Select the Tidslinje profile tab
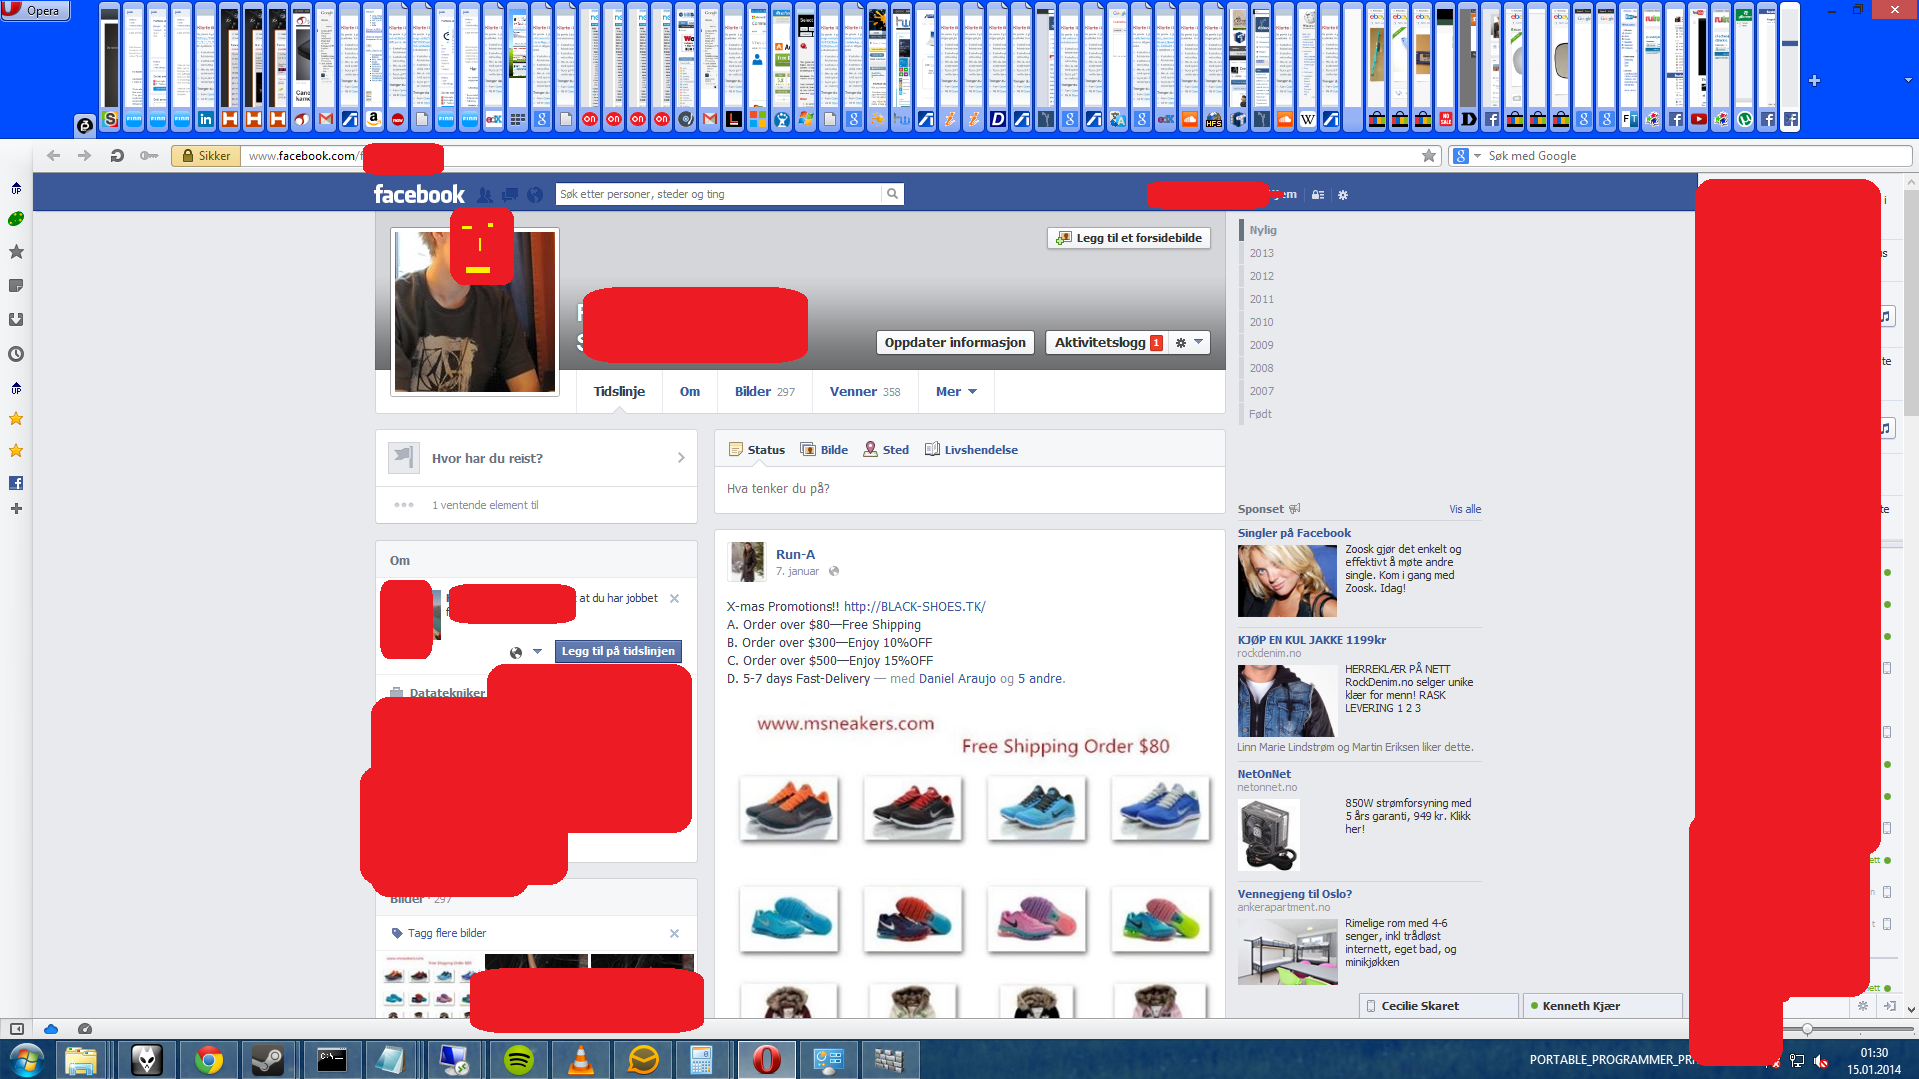The width and height of the screenshot is (1919, 1079). (x=619, y=391)
